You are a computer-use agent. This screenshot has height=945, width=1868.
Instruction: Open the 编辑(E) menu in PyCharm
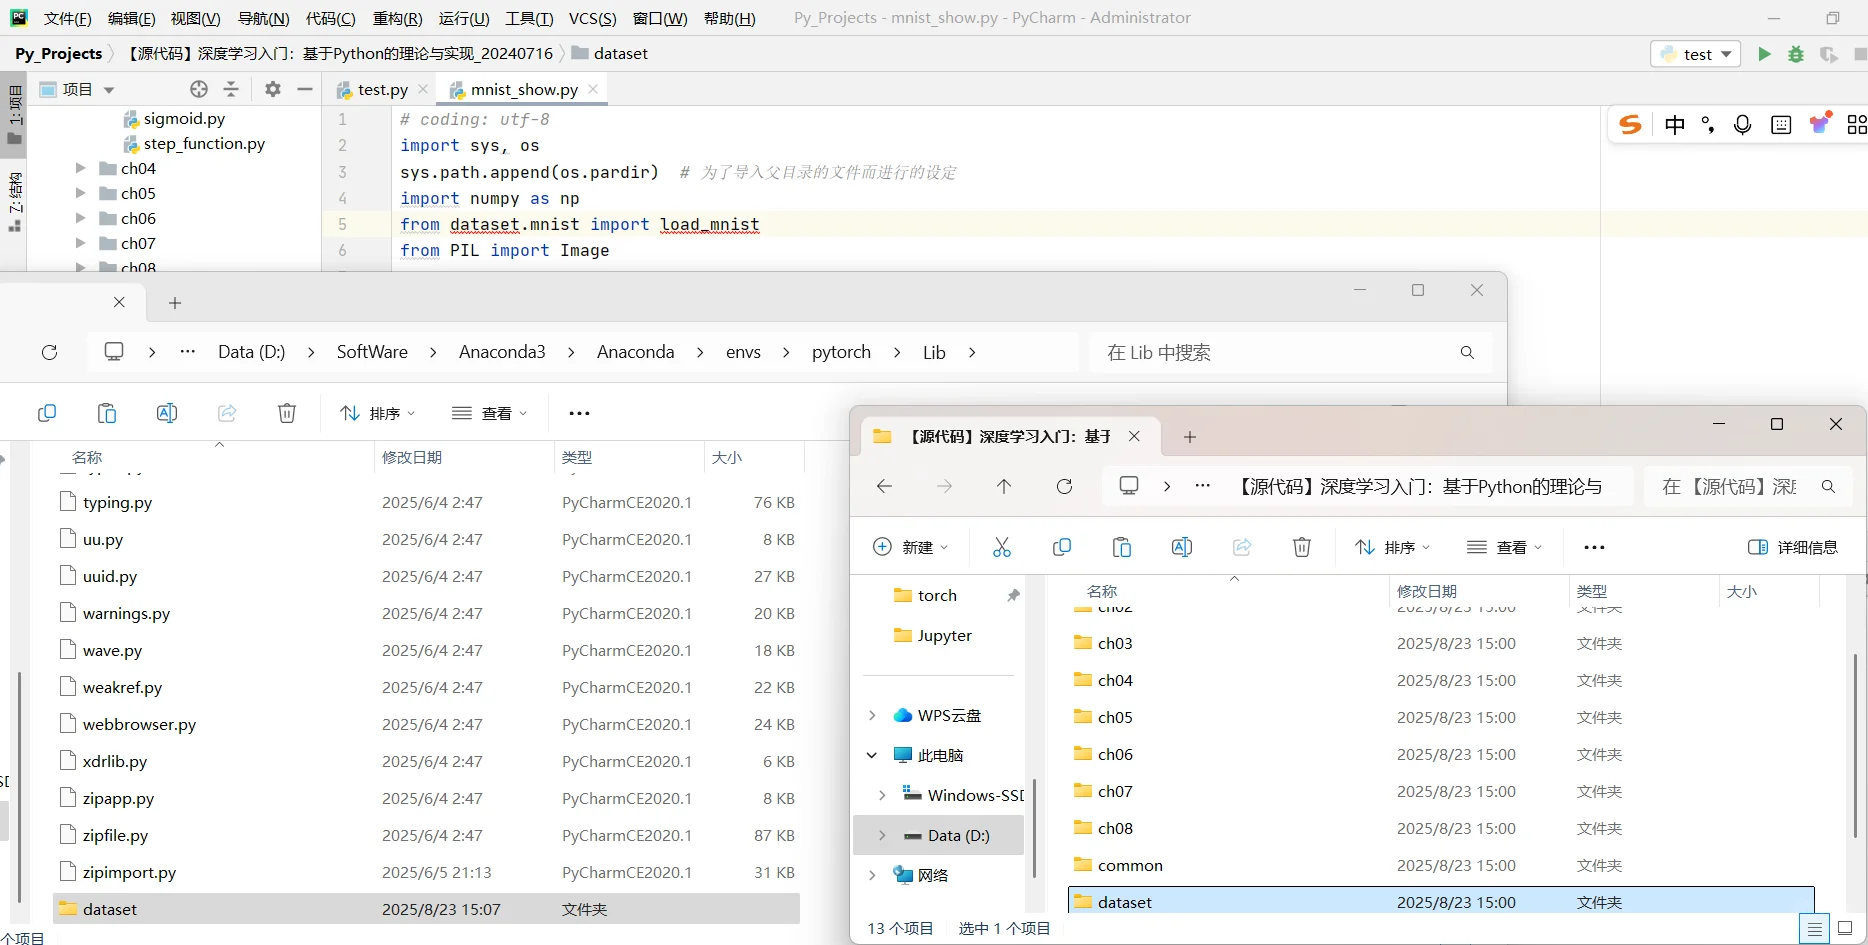point(132,18)
